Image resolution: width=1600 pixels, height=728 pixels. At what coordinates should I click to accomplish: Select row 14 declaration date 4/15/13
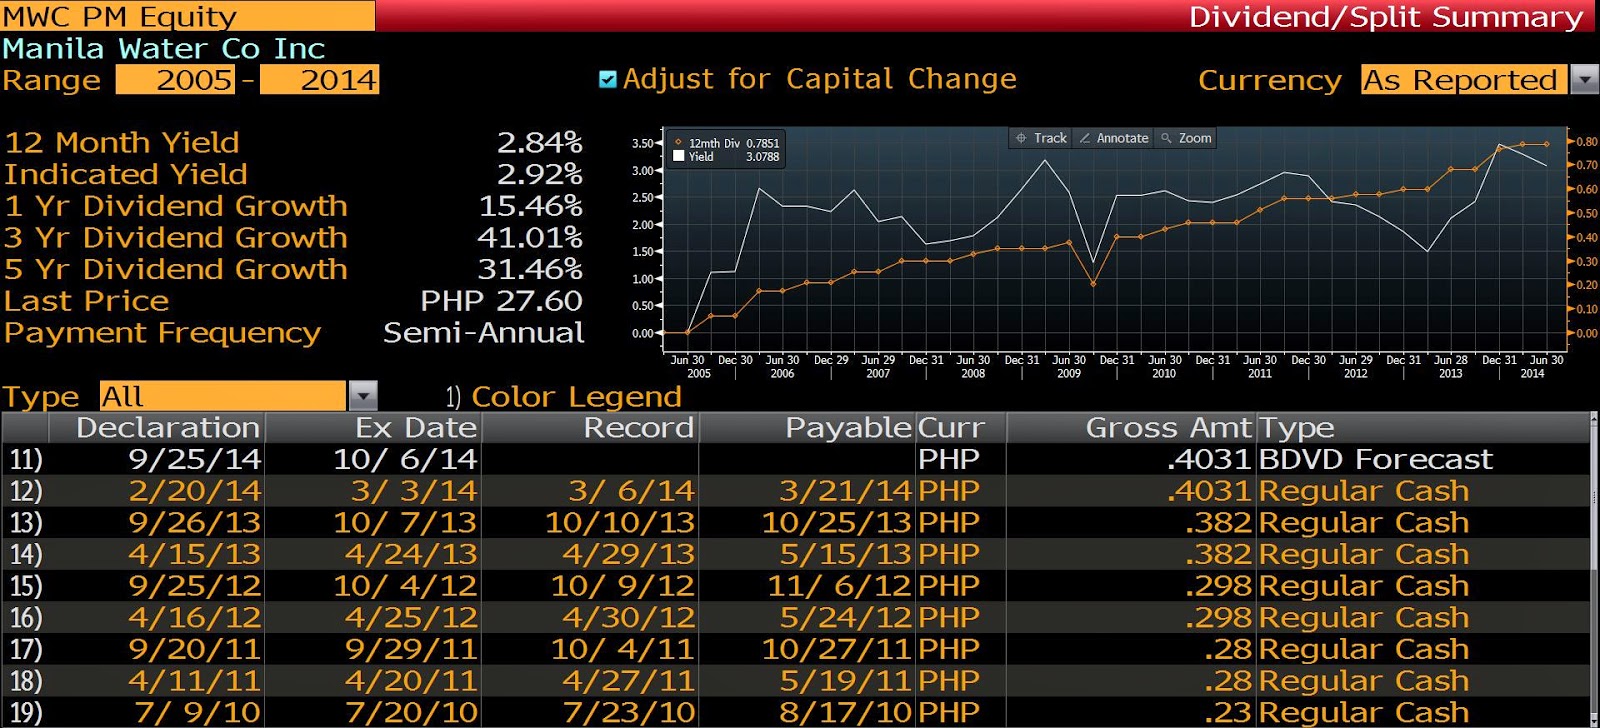click(194, 554)
